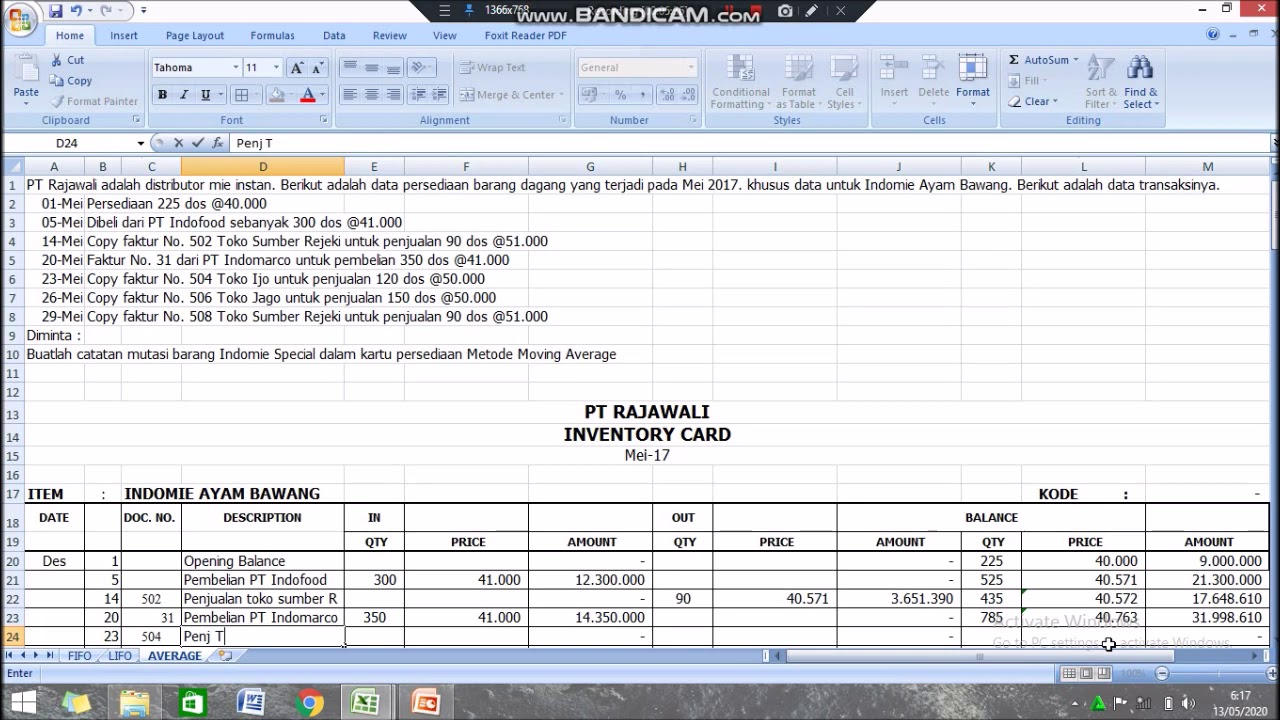Open the font name dropdown (Tahoma)
Image resolution: width=1280 pixels, height=720 pixels.
[236, 68]
